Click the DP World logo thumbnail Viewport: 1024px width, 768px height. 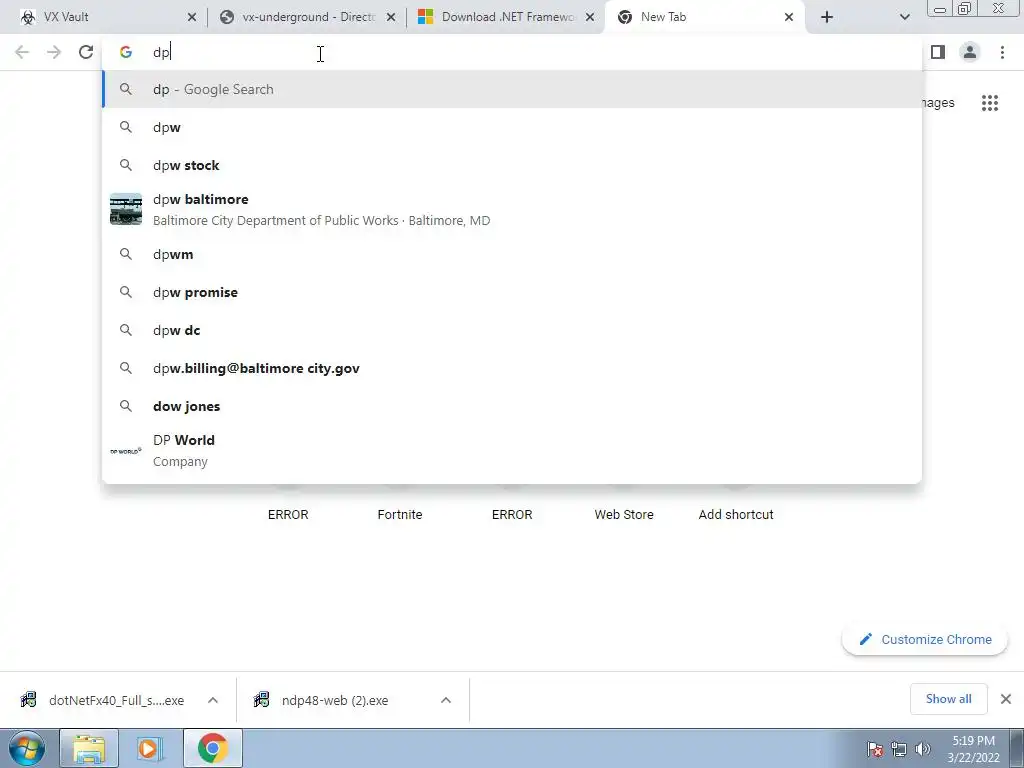coord(126,451)
